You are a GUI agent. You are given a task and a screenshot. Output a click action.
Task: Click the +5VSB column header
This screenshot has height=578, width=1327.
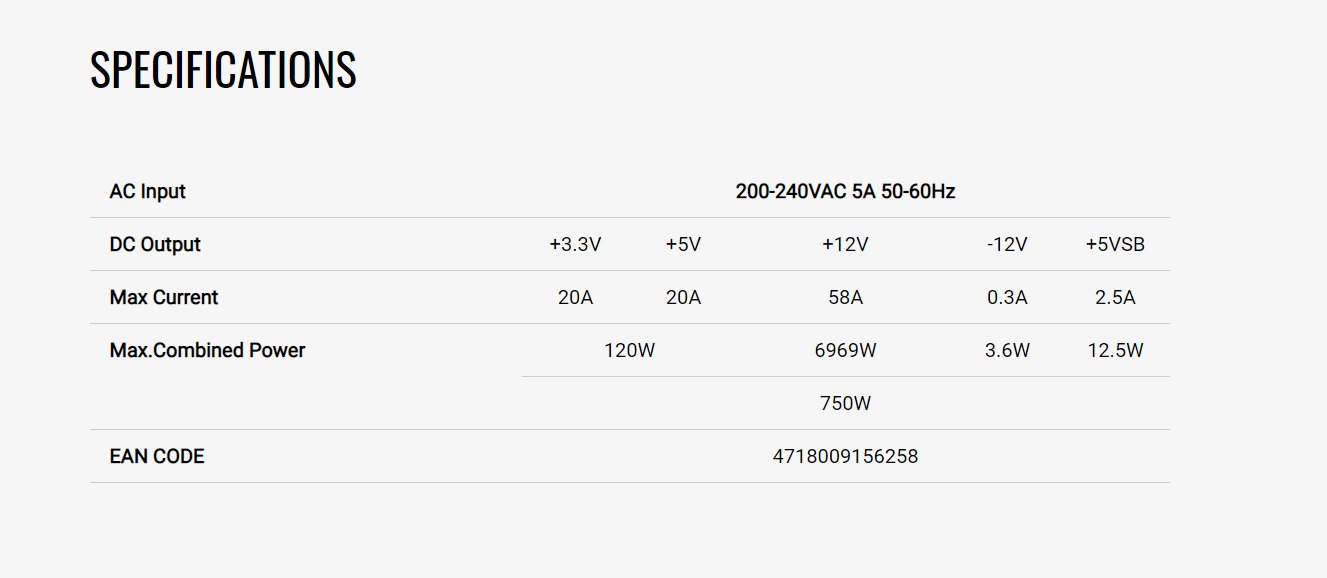pos(1115,244)
